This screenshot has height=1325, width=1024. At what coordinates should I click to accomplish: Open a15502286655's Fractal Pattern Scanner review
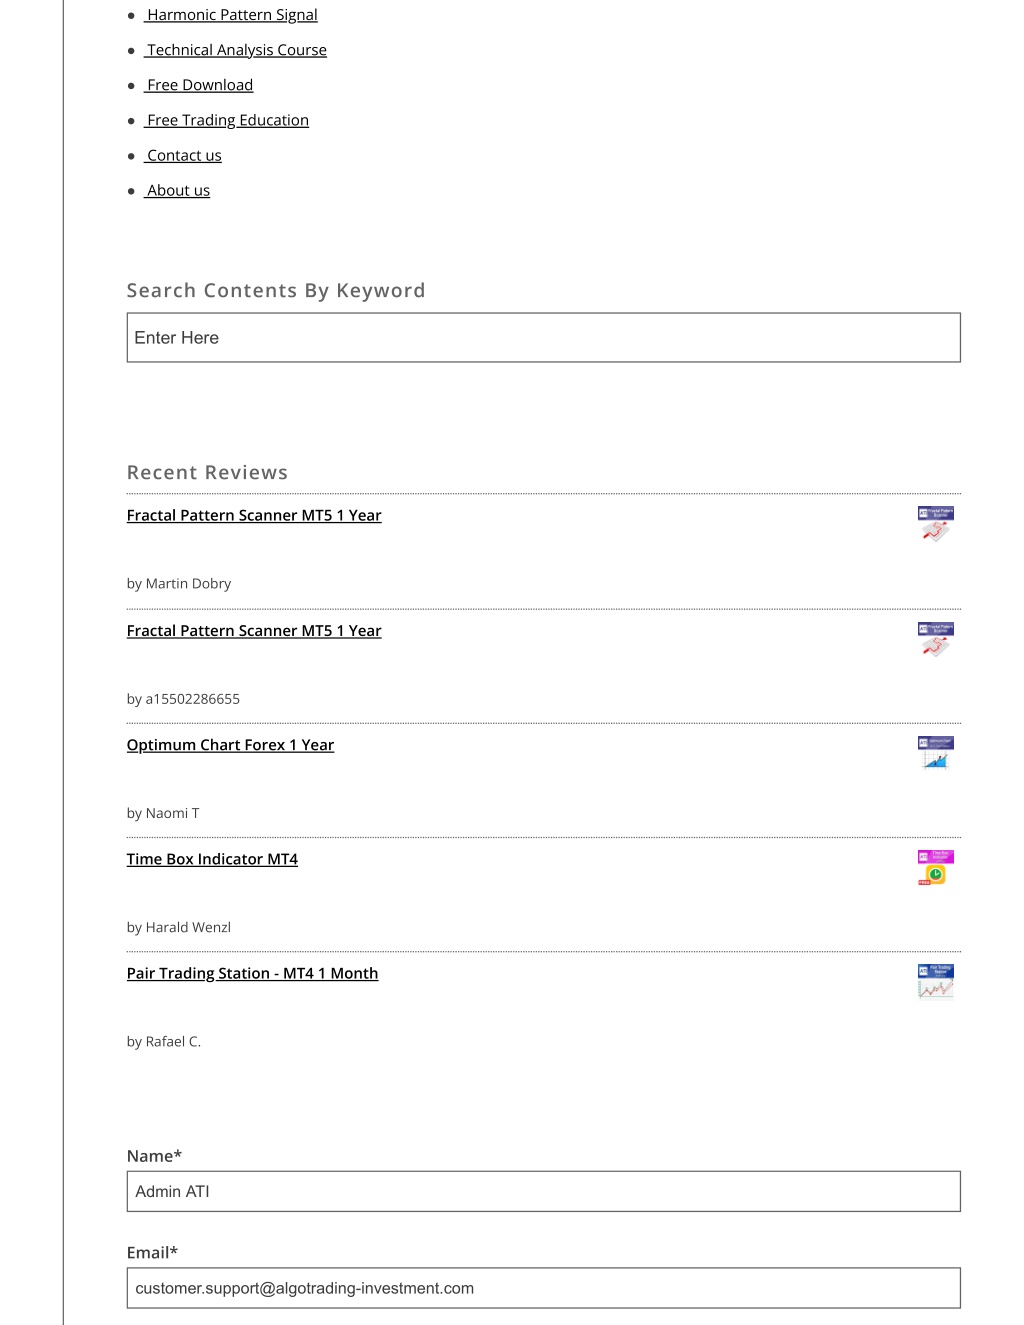coord(254,630)
